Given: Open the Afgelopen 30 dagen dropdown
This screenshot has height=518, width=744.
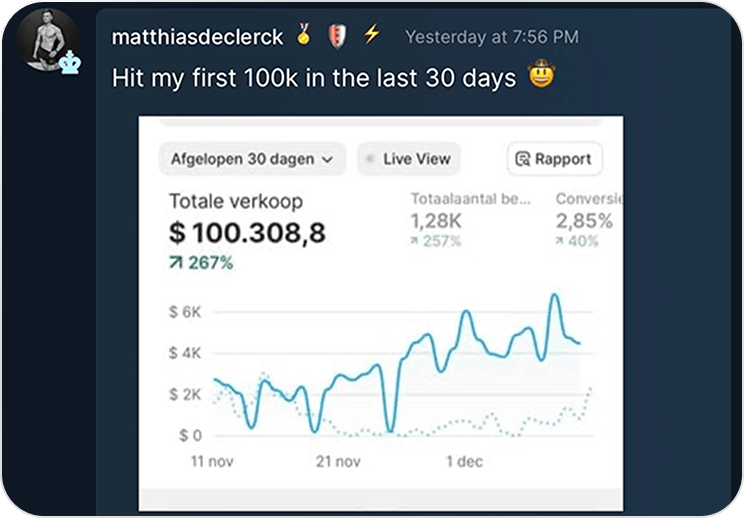Looking at the screenshot, I should (251, 159).
